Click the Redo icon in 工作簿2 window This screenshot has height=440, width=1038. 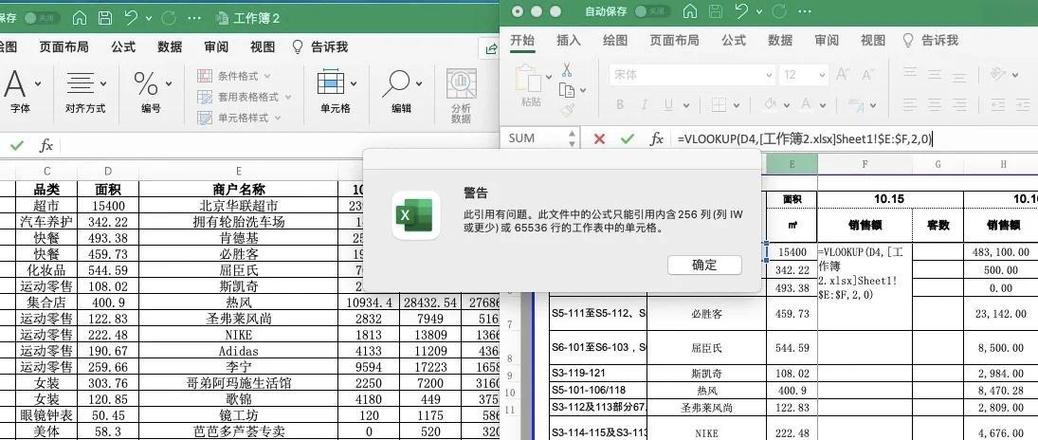click(168, 18)
